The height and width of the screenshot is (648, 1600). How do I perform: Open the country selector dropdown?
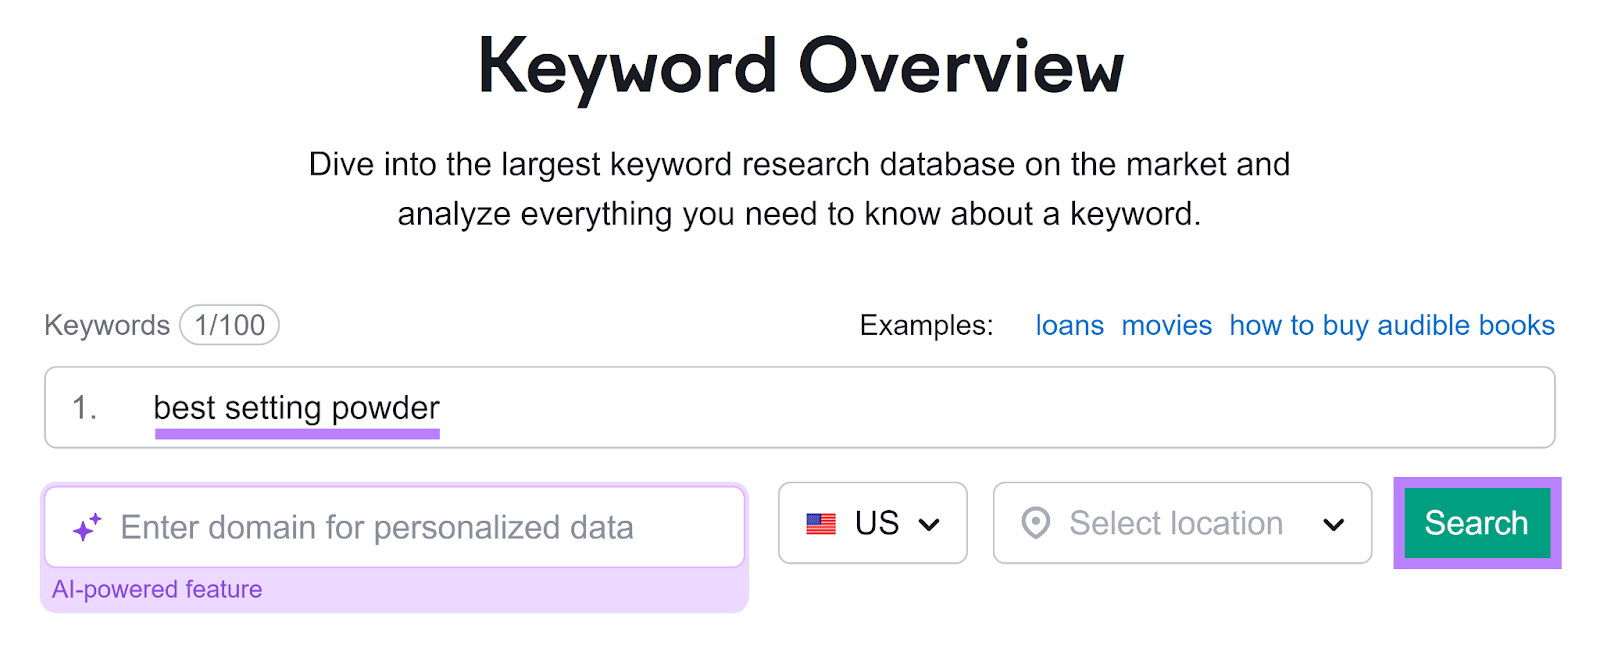872,522
